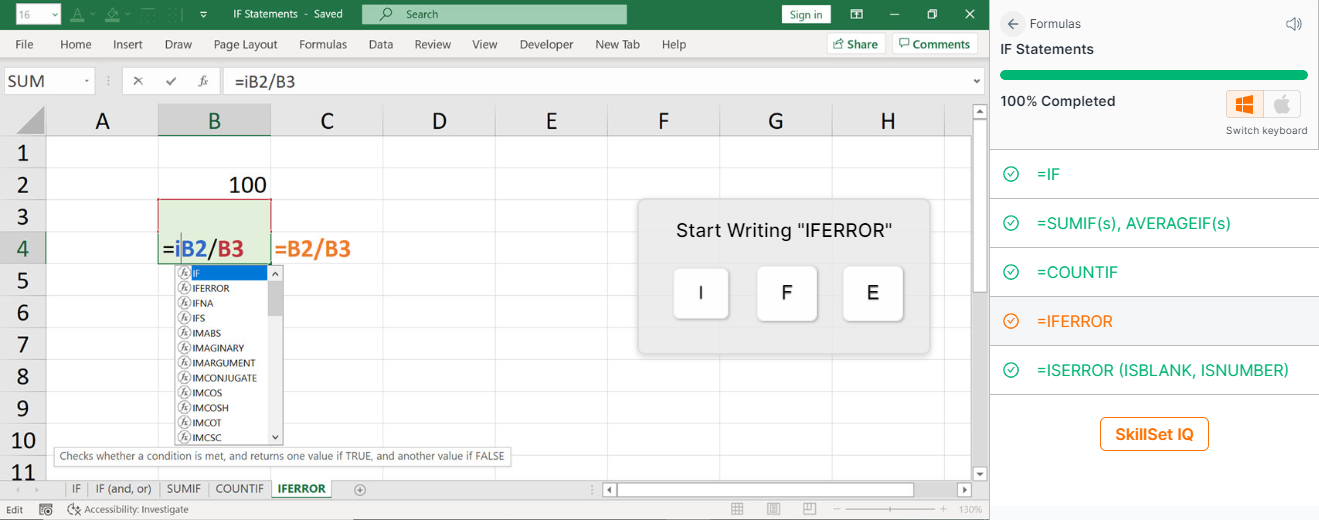This screenshot has height=520, width=1319.
Task: Go back with the arrow next to Formulas
Action: click(x=1013, y=24)
